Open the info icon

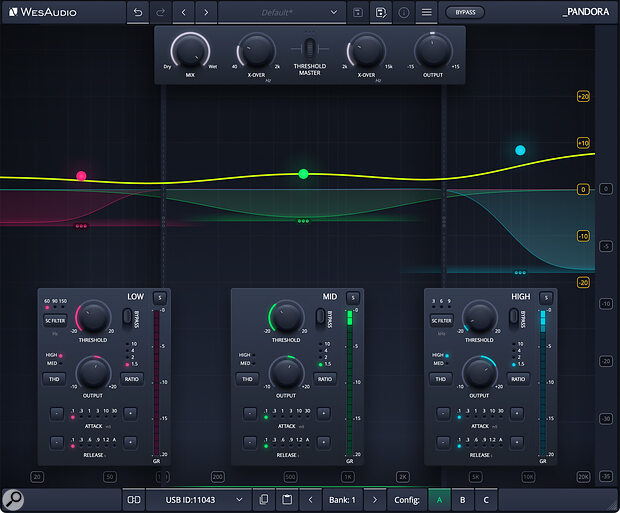pyautogui.click(x=404, y=12)
